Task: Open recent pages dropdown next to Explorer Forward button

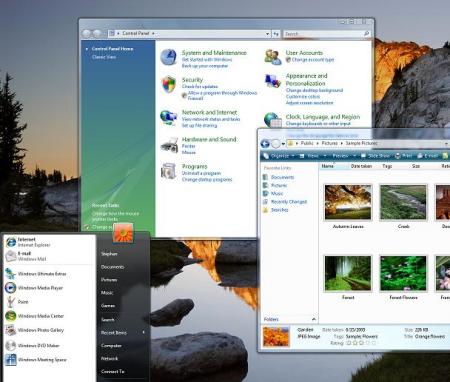Action: [283, 144]
